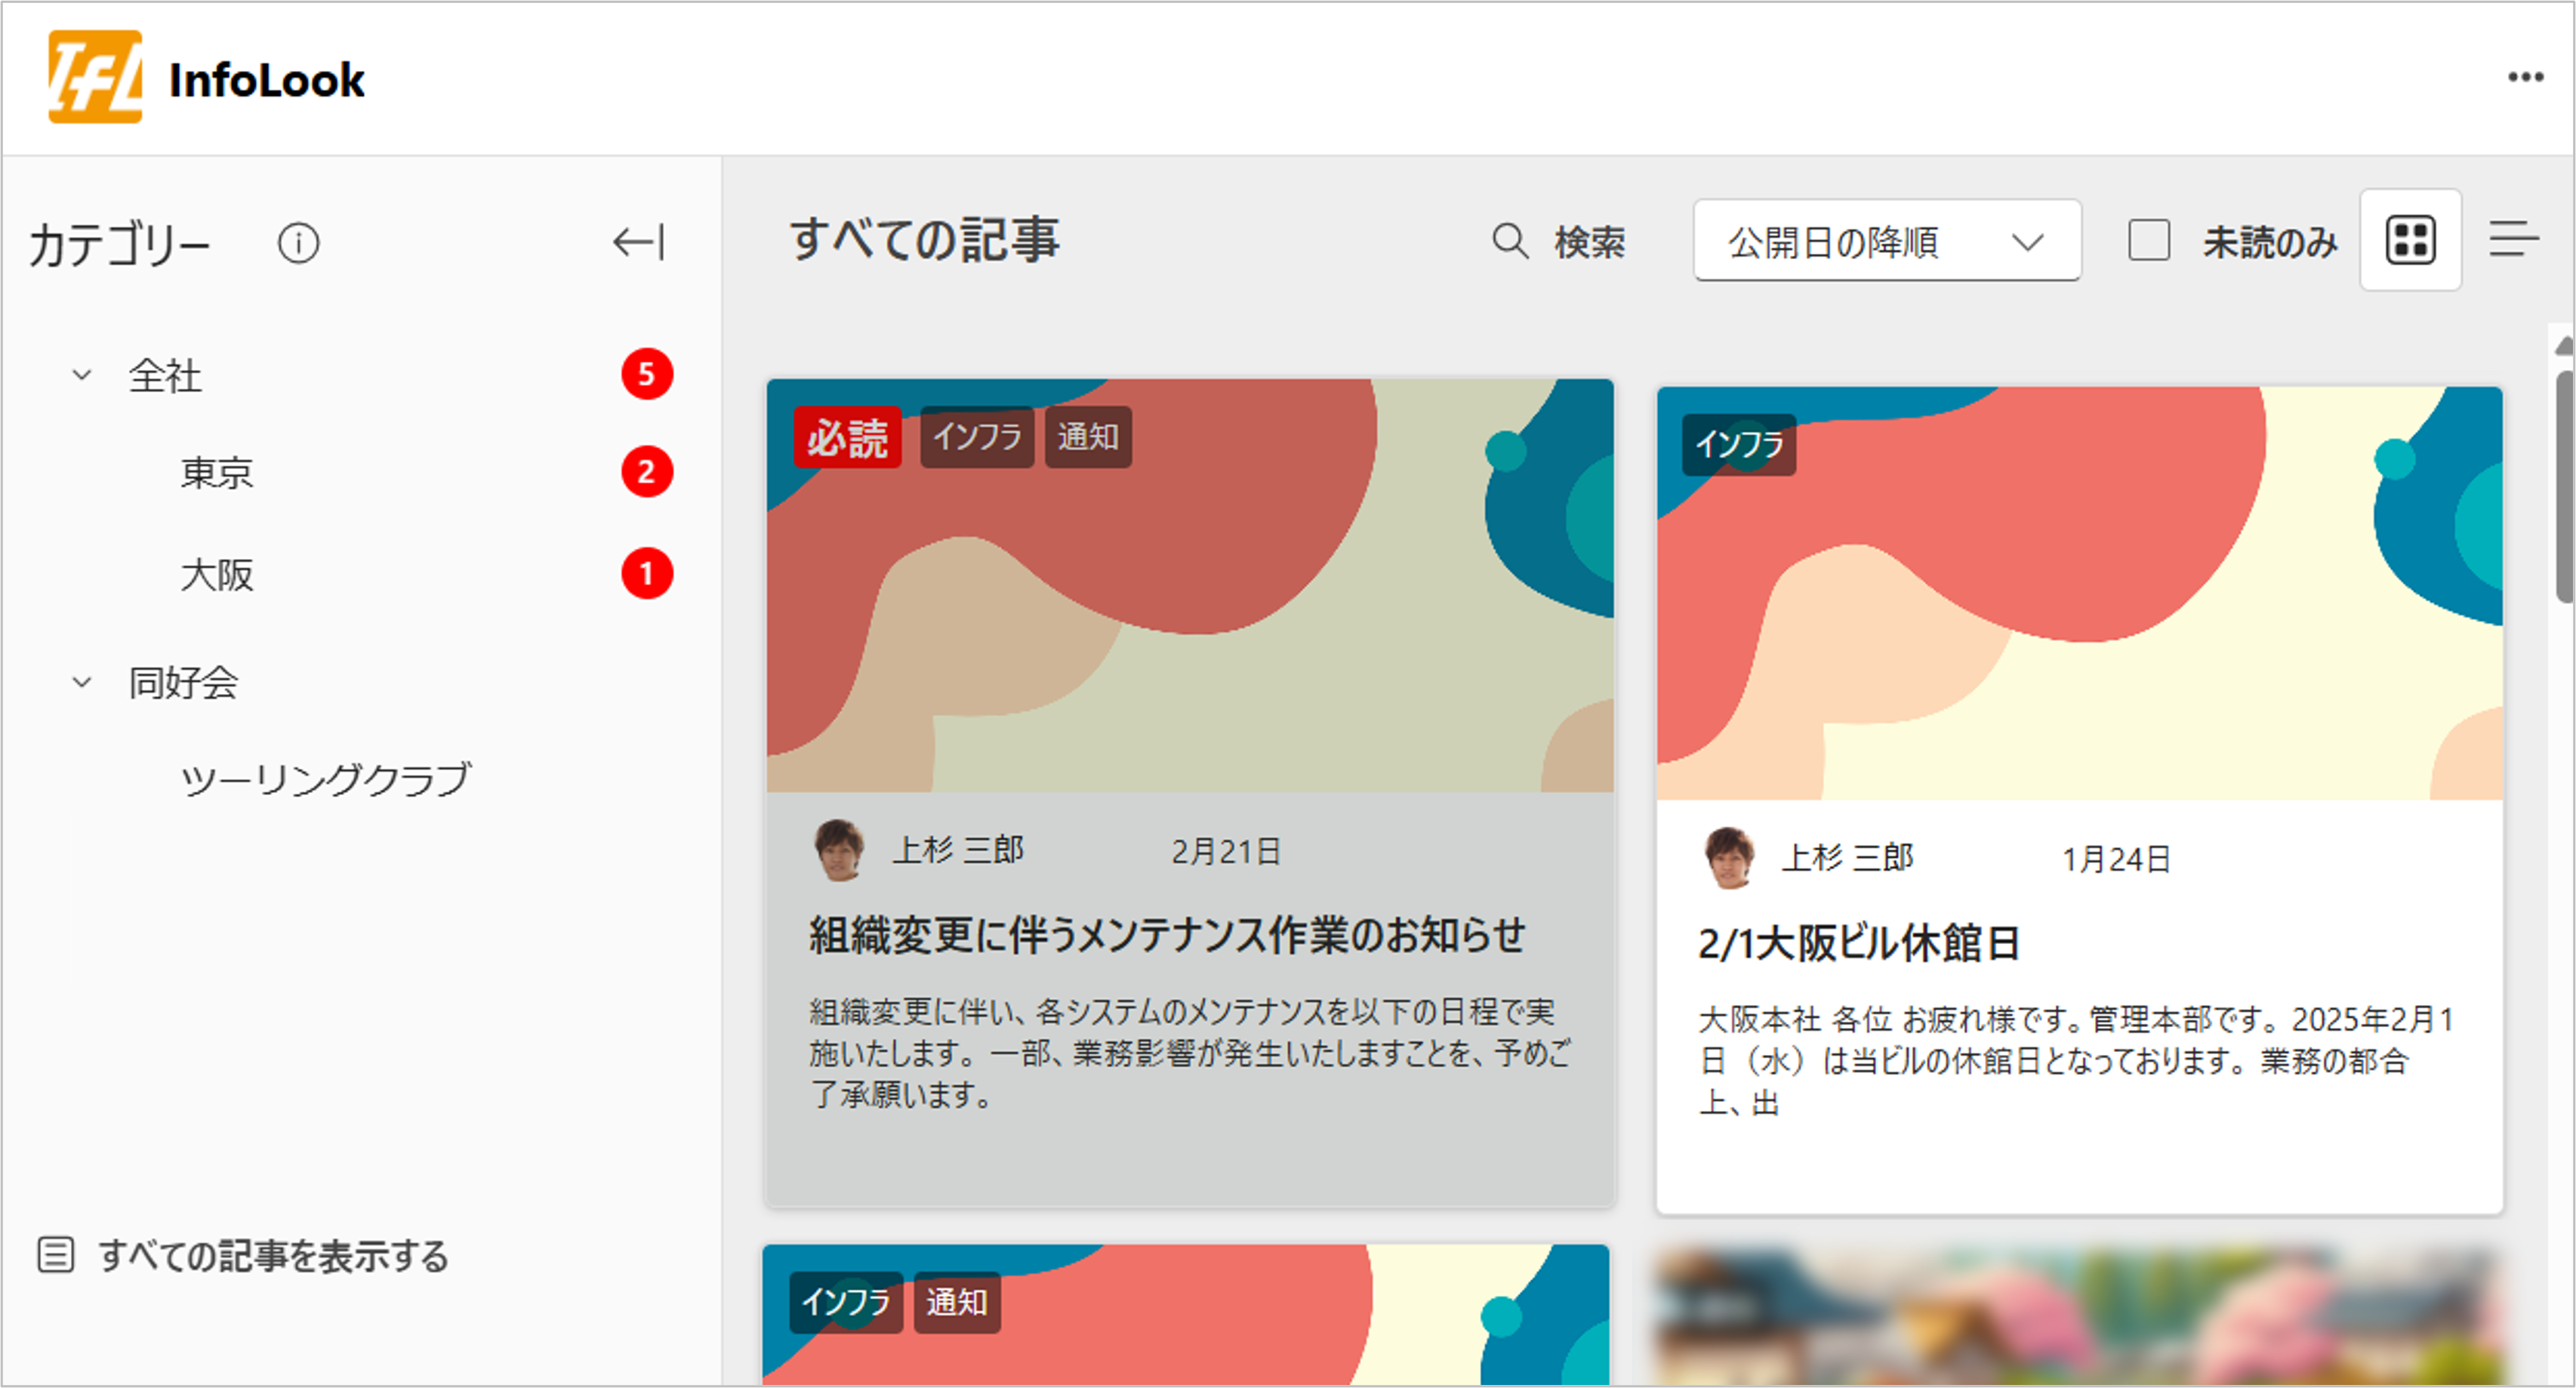Click 上杉 三郎 avatar on 2月21日 article
Viewport: 2576px width, 1388px height.
click(838, 850)
